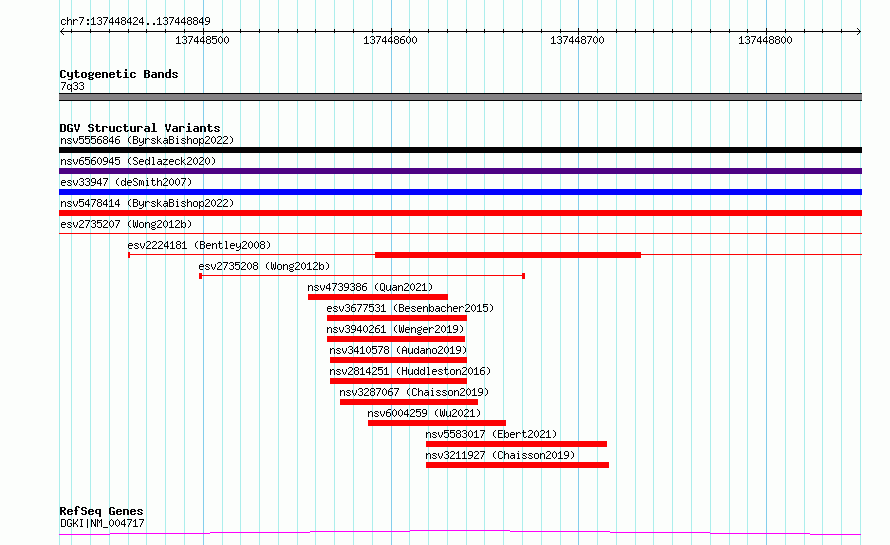Open the esv33947 (deSmith2007) label
This screenshot has height=545, width=890.
coord(126,182)
